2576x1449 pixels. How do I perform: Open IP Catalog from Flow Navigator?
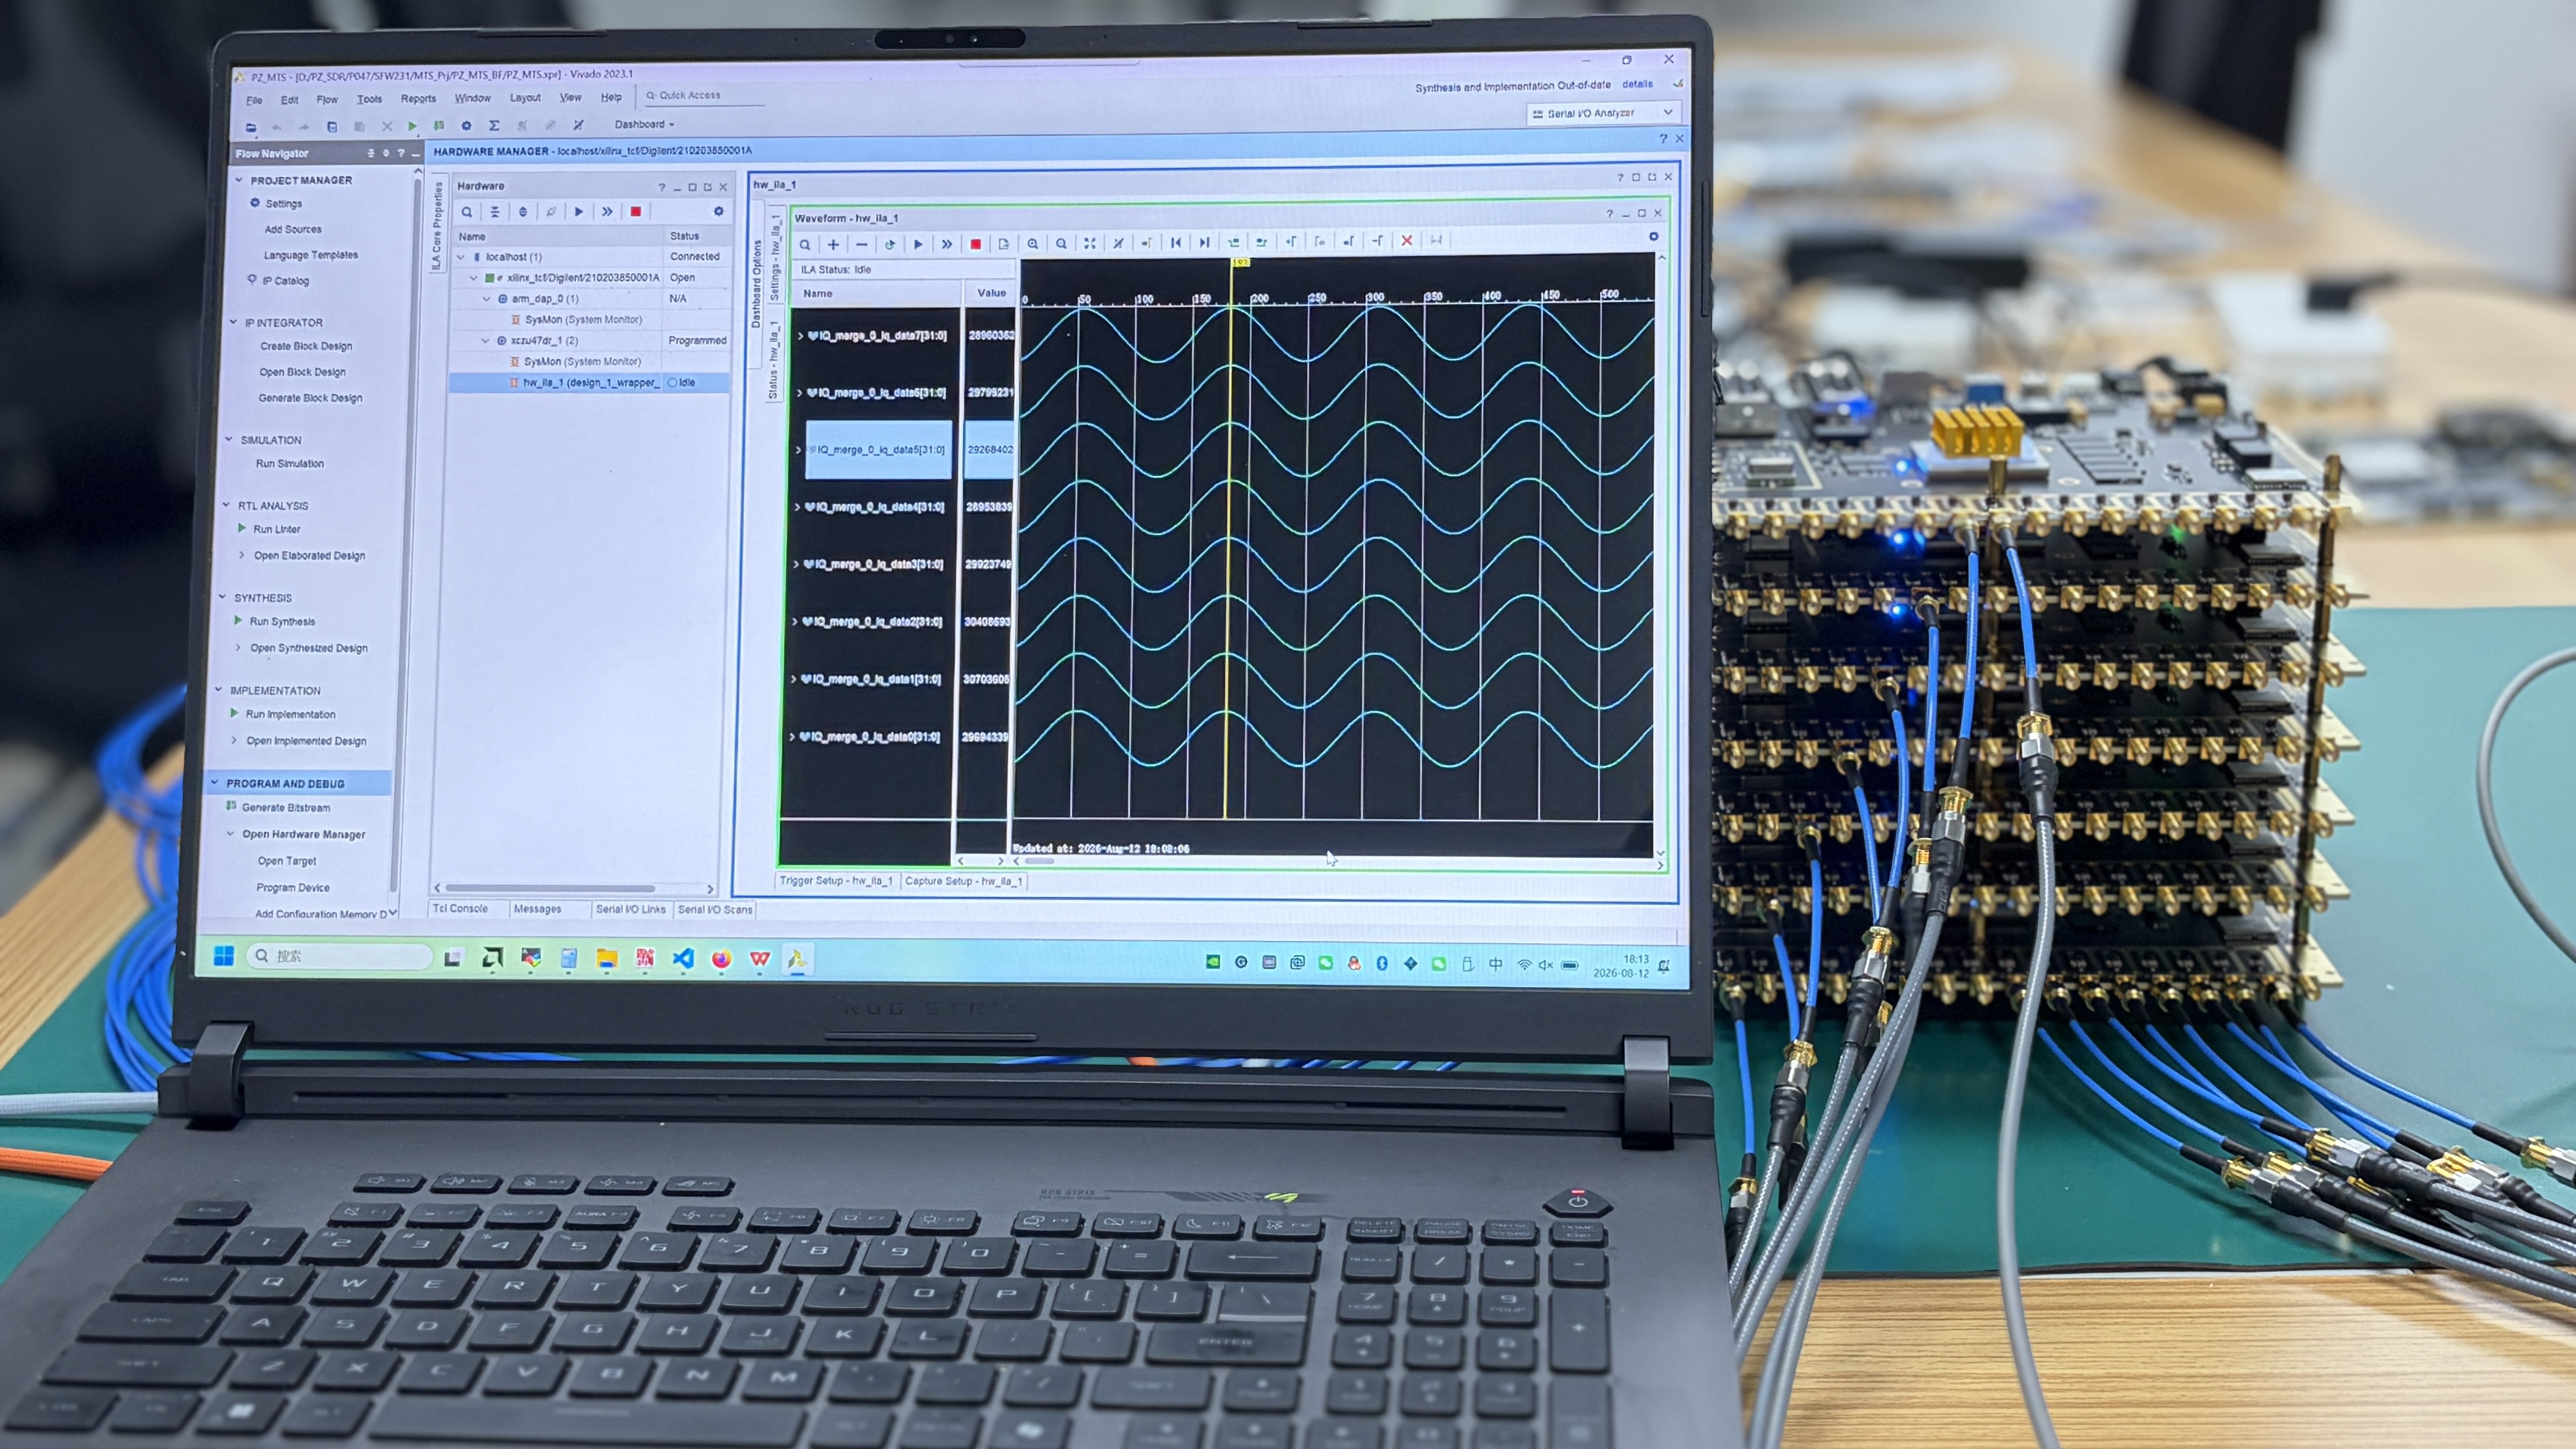pyautogui.click(x=286, y=281)
